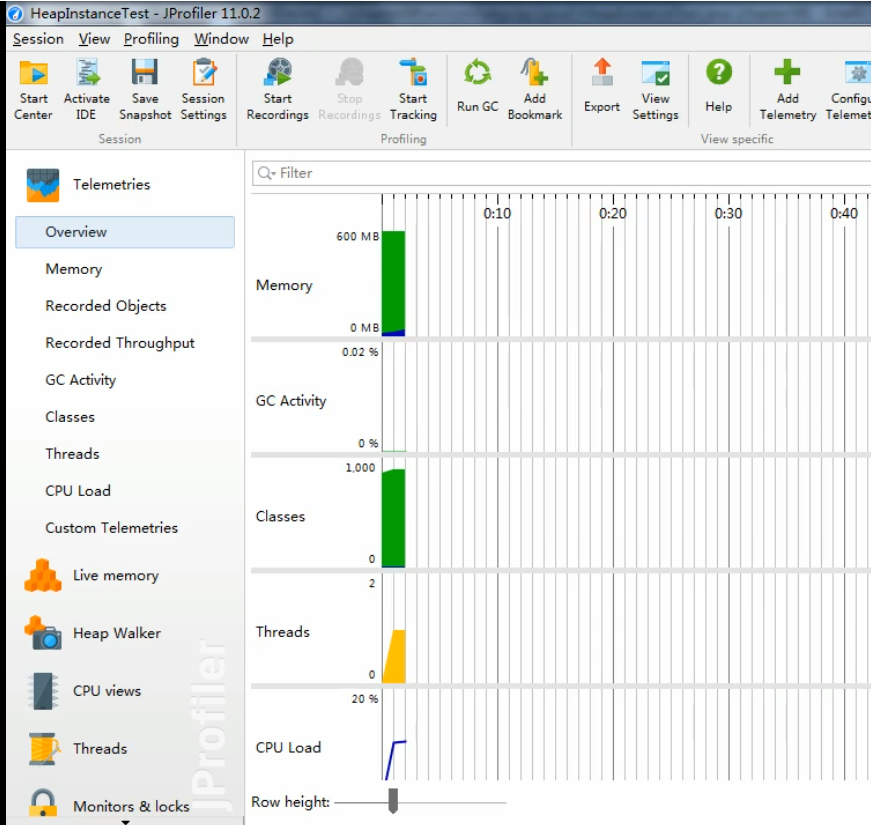Add a bookmark from the toolbar
The height and width of the screenshot is (825, 871).
point(535,89)
